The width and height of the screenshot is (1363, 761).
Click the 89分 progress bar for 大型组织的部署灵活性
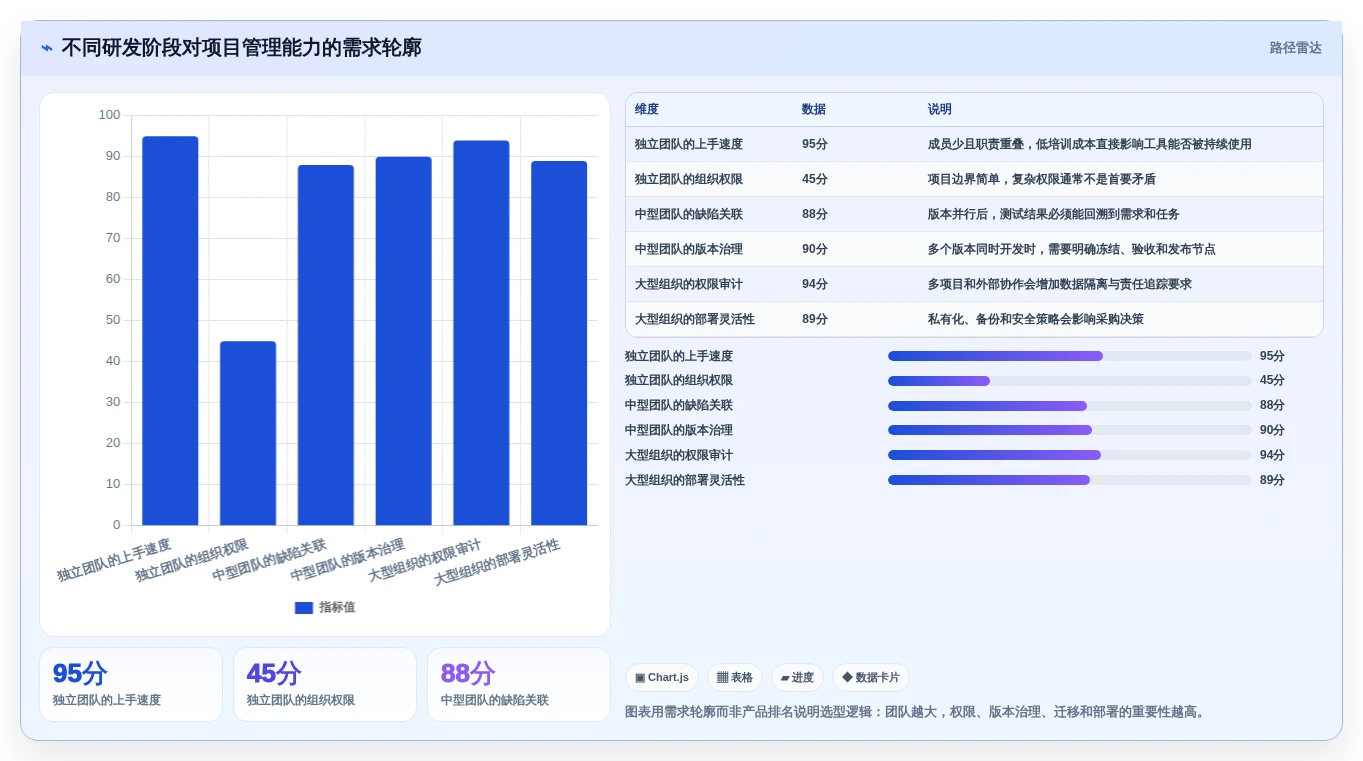pos(1070,480)
